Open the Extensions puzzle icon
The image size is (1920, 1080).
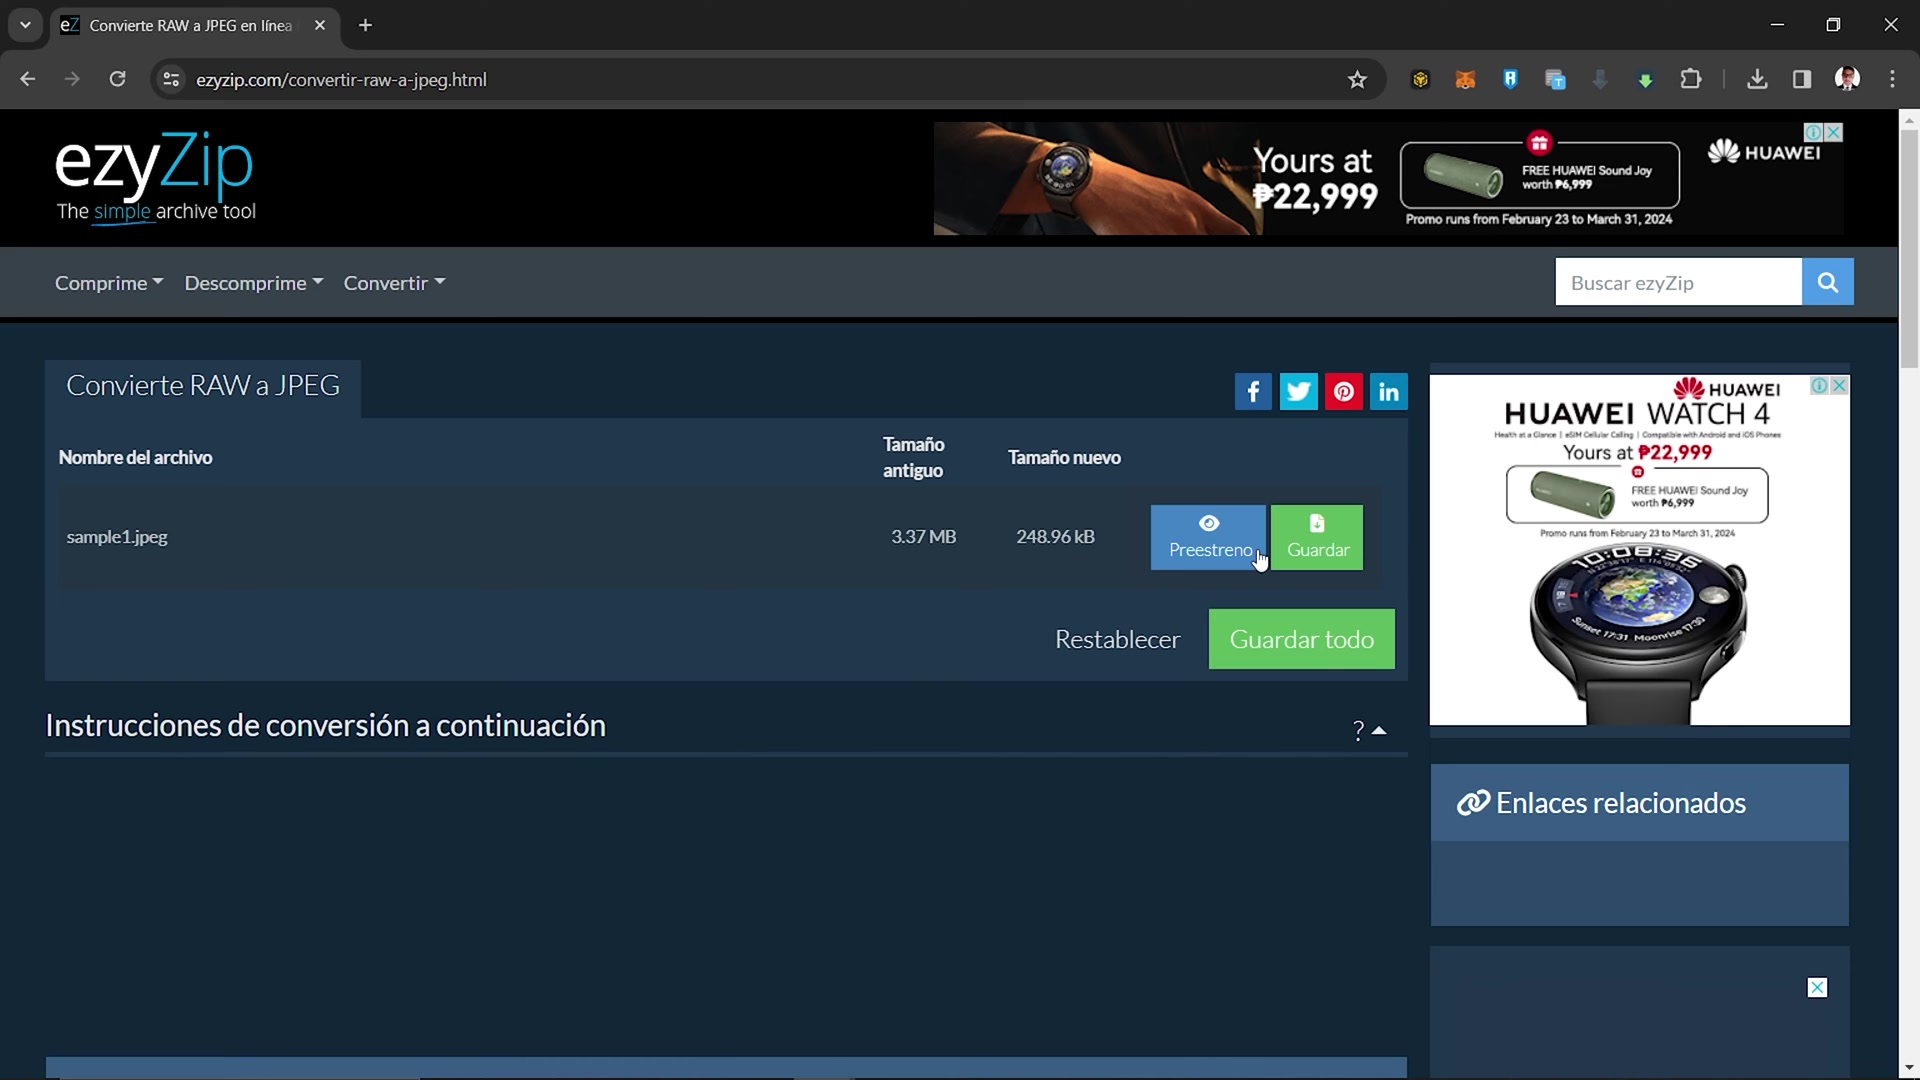(1691, 80)
